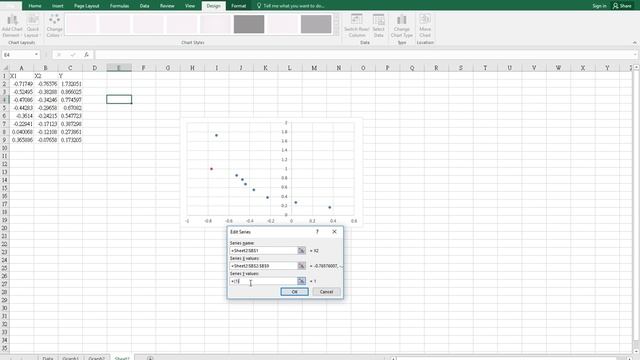Collapse range selector for Series name
This screenshot has width=640, height=360.
[301, 250]
